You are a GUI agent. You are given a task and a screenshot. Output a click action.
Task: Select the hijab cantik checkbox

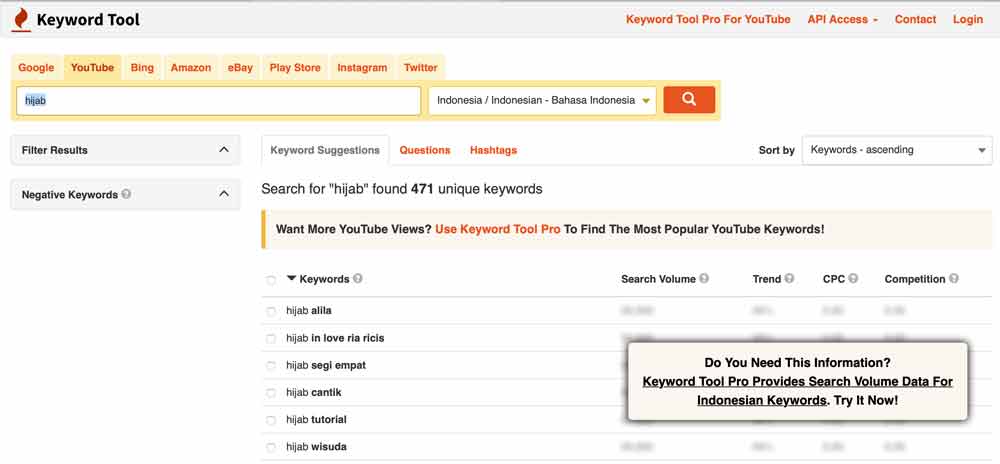(271, 393)
